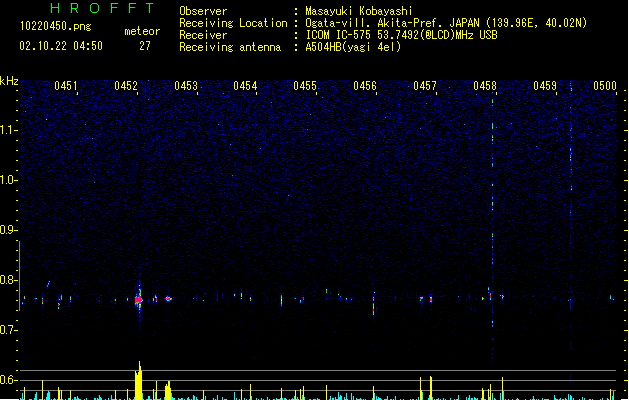Image resolution: width=629 pixels, height=400 pixels.
Task: Click the Receiver label
Action: tap(203, 35)
